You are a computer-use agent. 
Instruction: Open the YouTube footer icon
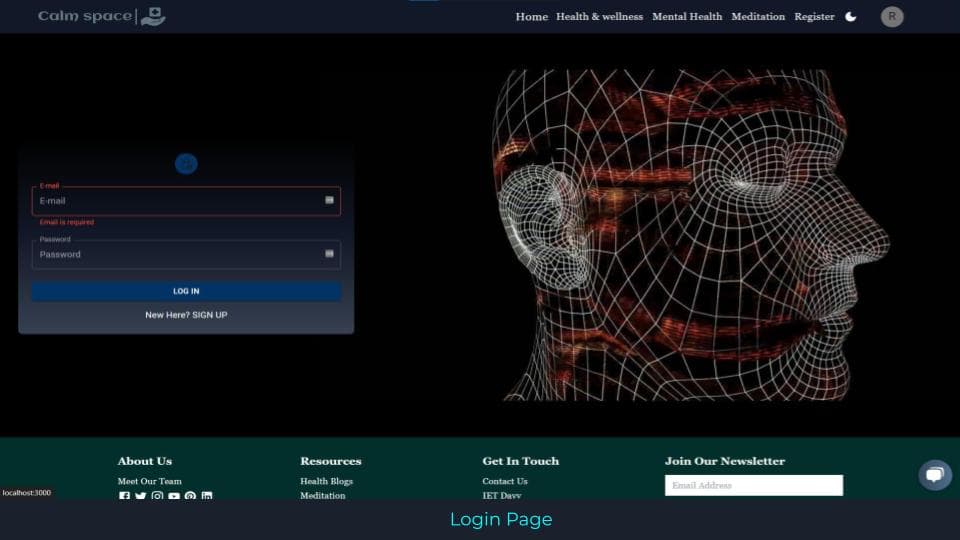pyautogui.click(x=174, y=496)
